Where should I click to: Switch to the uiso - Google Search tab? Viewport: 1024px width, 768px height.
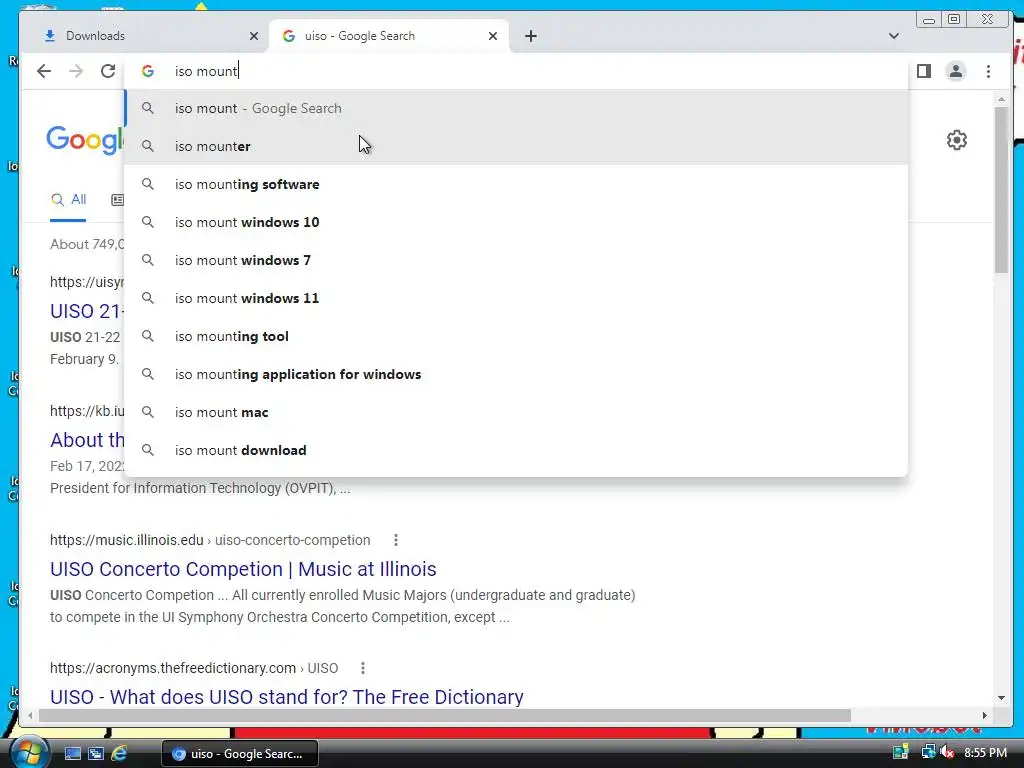(x=389, y=36)
